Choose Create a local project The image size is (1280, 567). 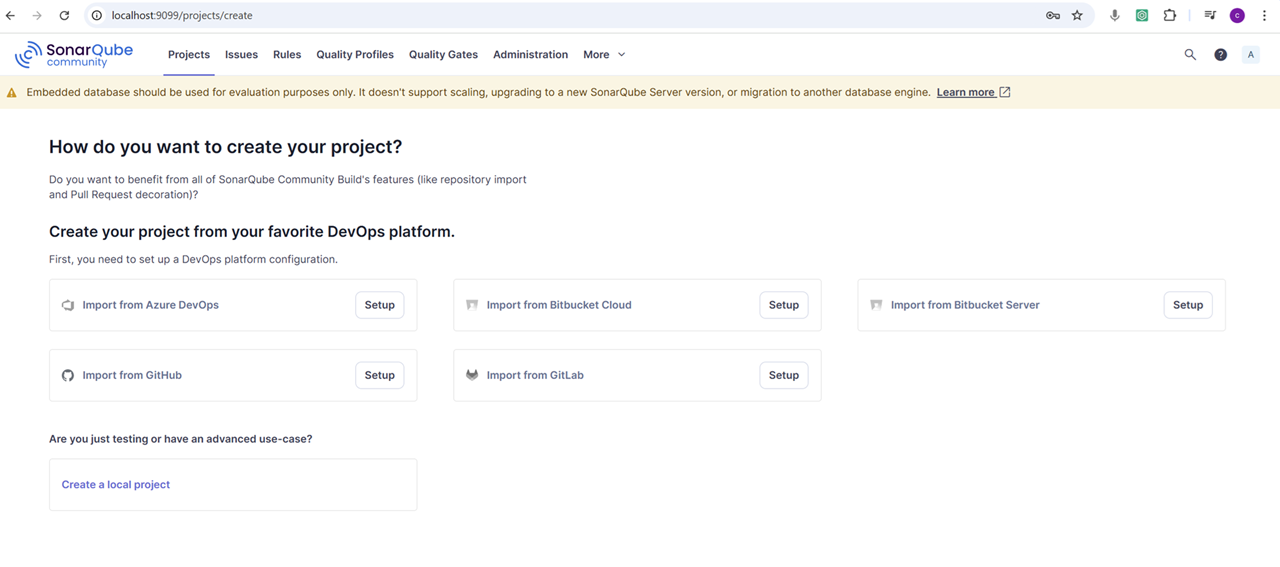coord(116,485)
